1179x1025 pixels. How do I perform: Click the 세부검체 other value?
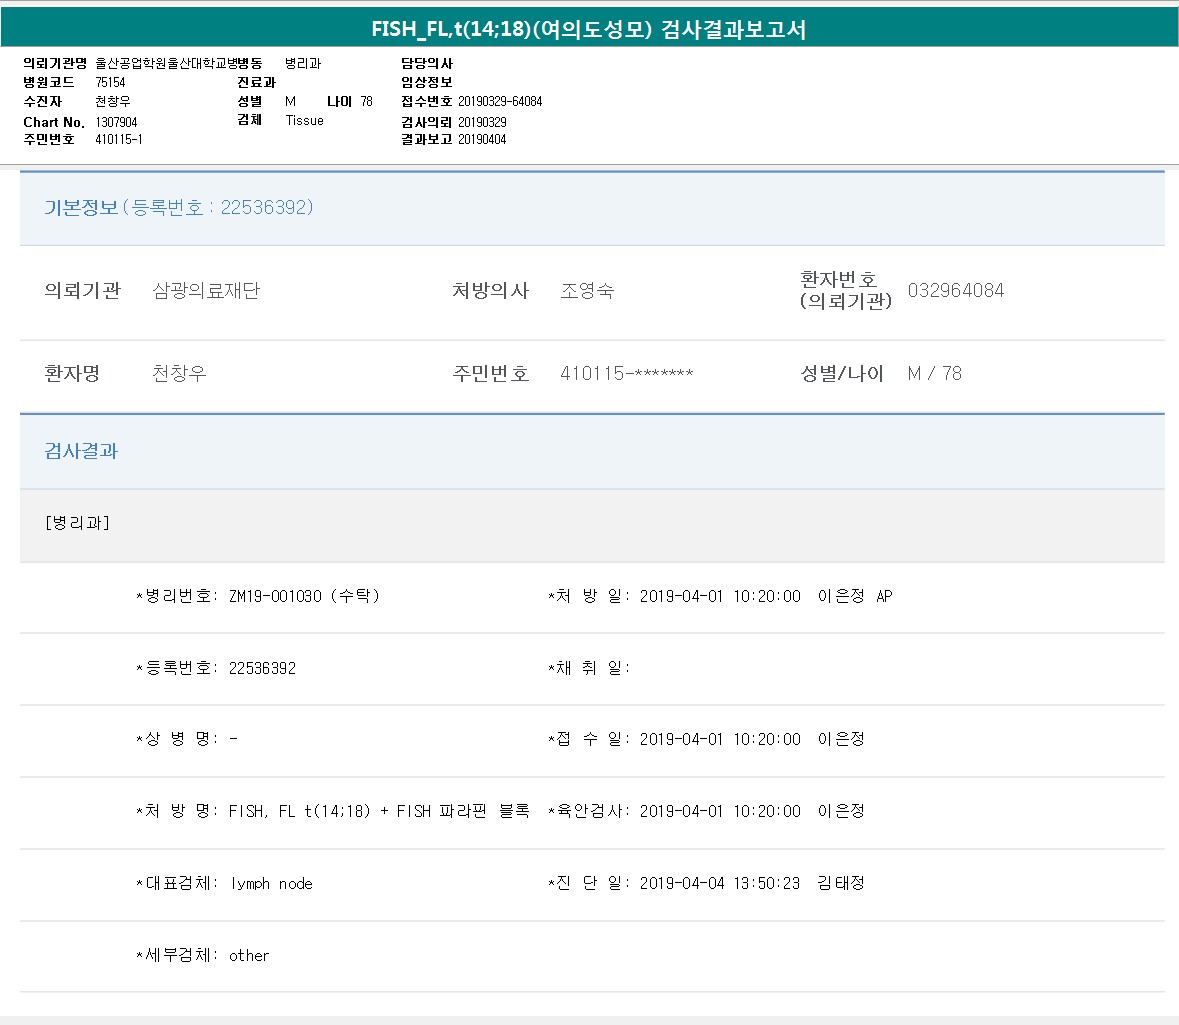click(249, 956)
